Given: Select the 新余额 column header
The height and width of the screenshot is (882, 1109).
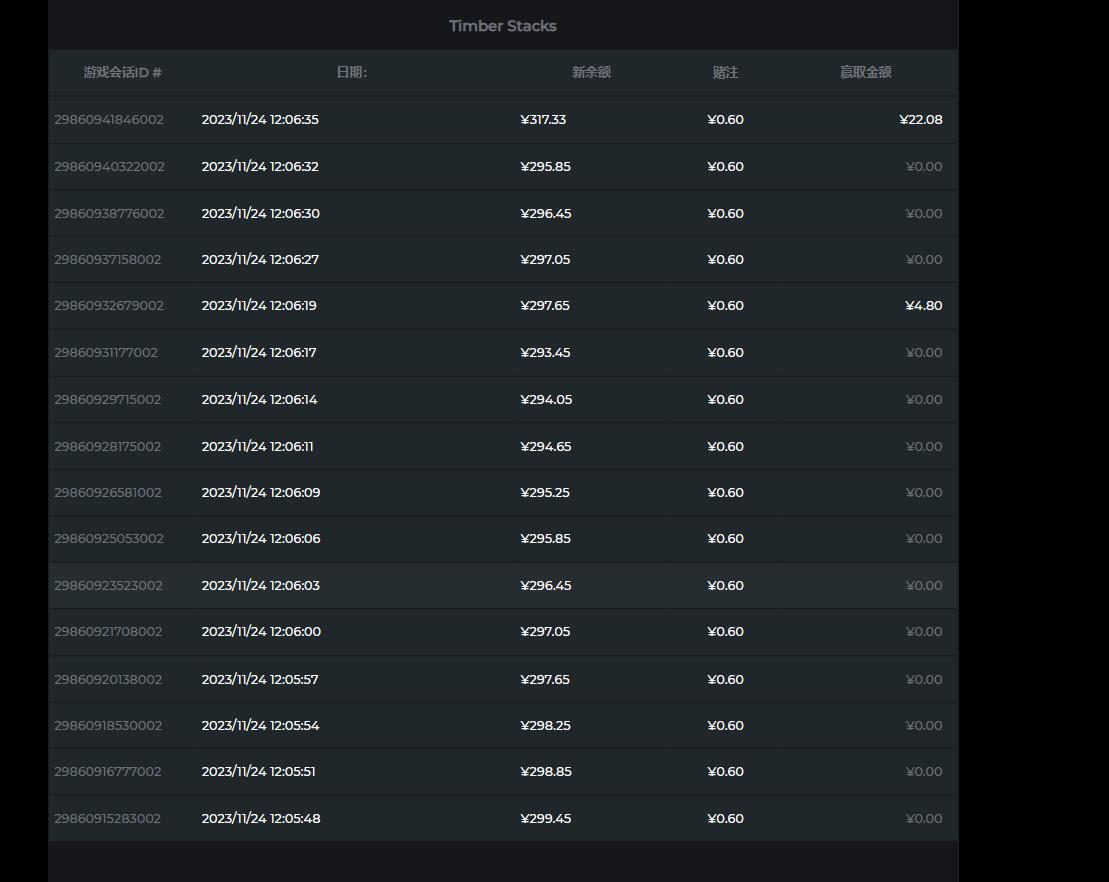Looking at the screenshot, I should point(591,72).
